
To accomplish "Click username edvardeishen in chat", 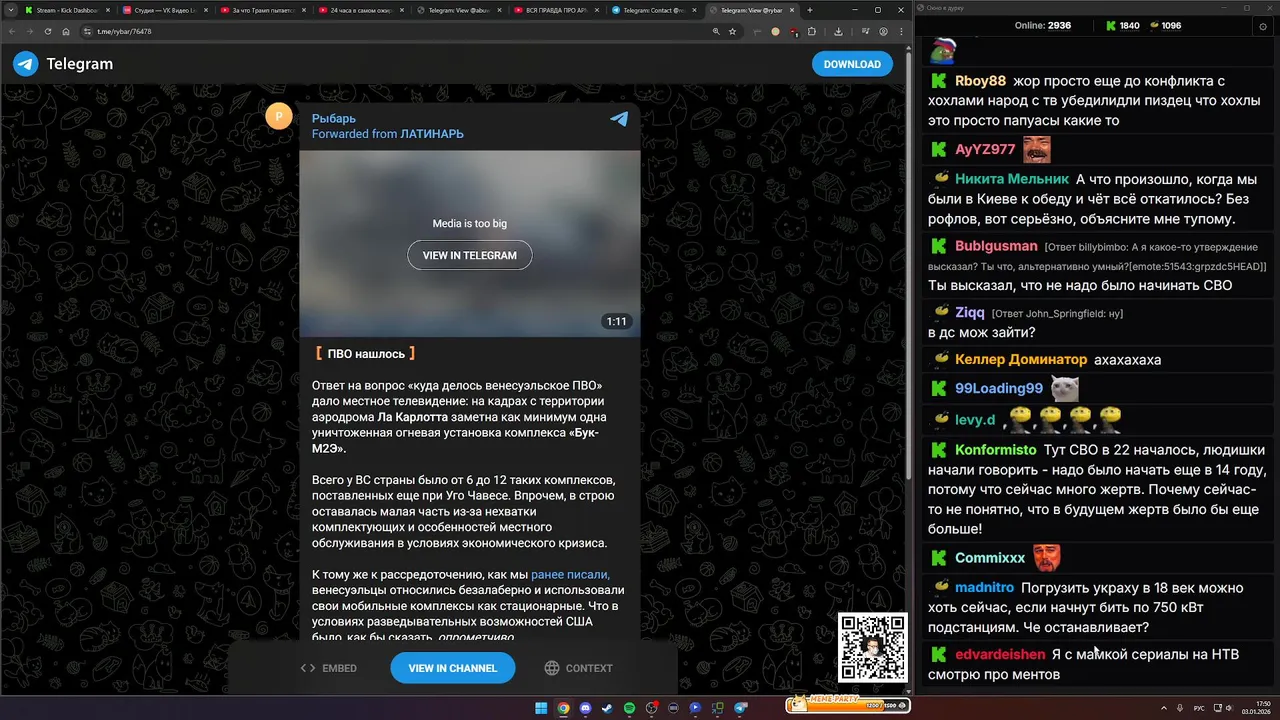I will click(x=1000, y=655).
